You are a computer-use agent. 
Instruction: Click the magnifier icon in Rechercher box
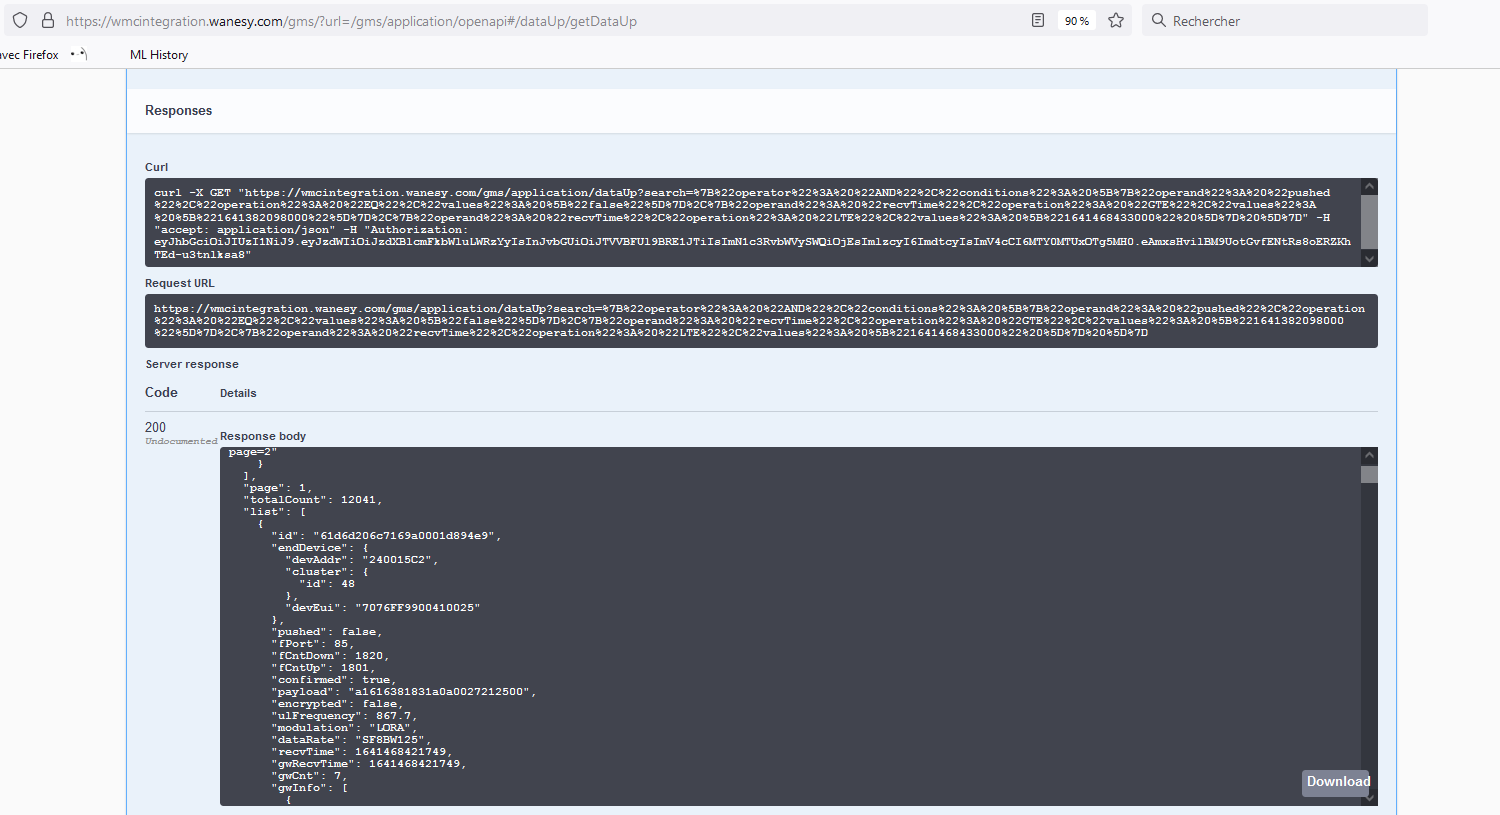tap(1158, 20)
